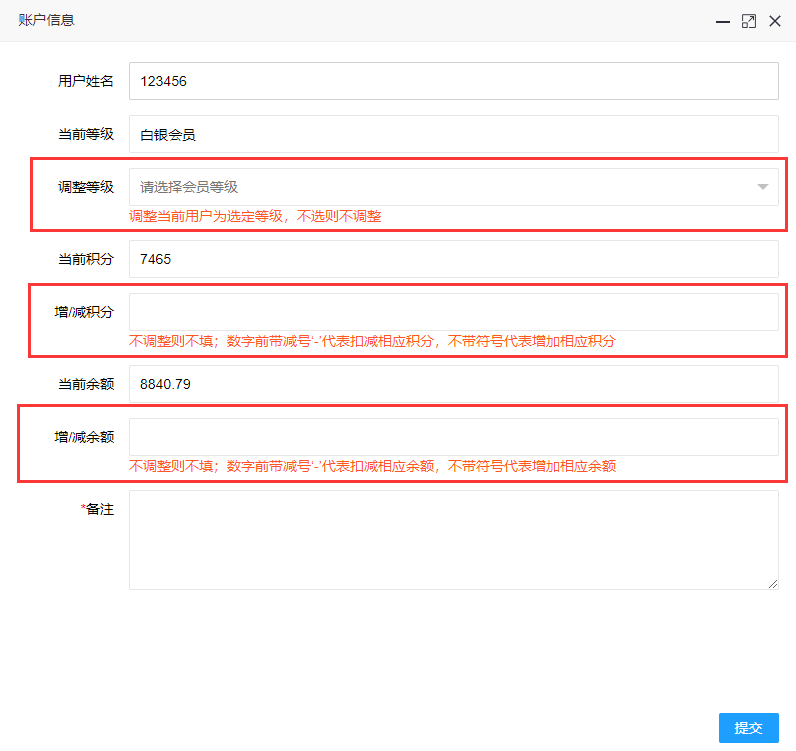Click the textarea resize handle of 备注
The width and height of the screenshot is (796, 751).
coord(773,584)
